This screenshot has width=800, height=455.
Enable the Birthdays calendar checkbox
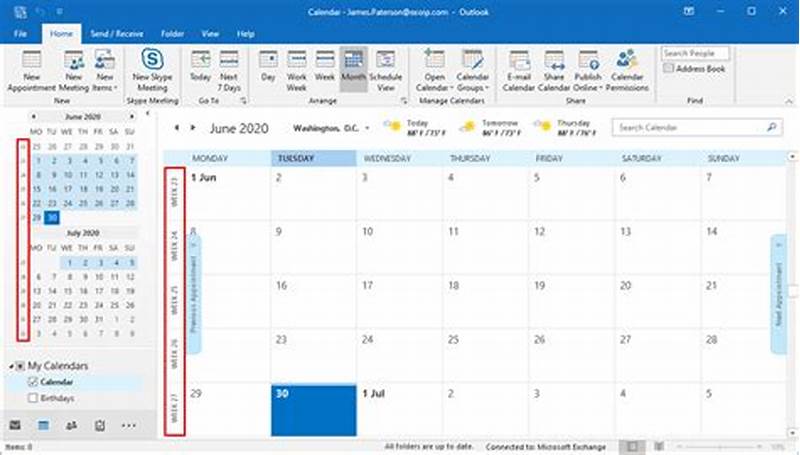click(33, 398)
